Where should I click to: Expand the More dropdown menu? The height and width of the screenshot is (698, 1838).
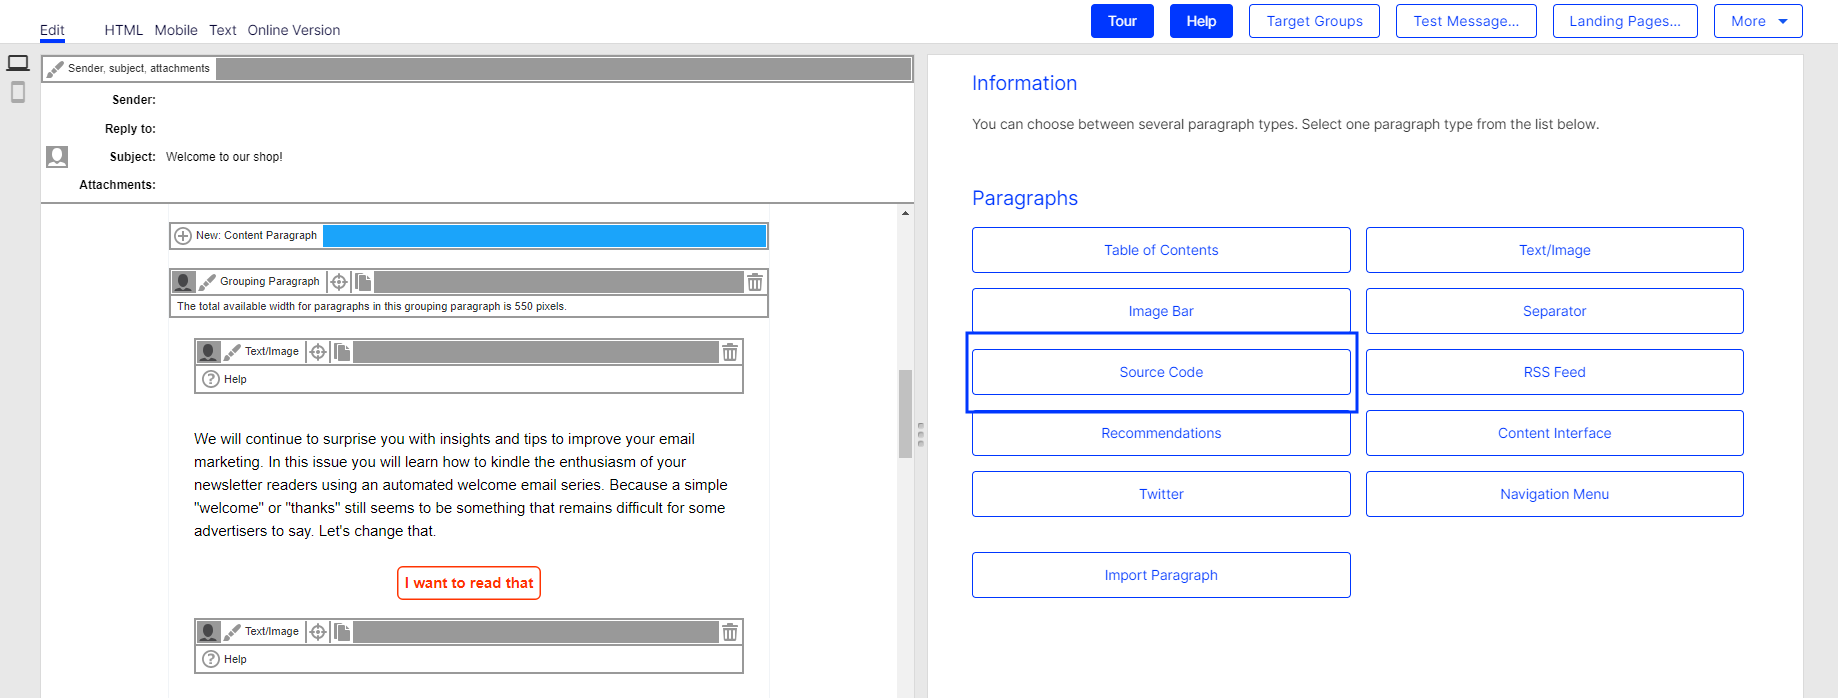click(1757, 21)
